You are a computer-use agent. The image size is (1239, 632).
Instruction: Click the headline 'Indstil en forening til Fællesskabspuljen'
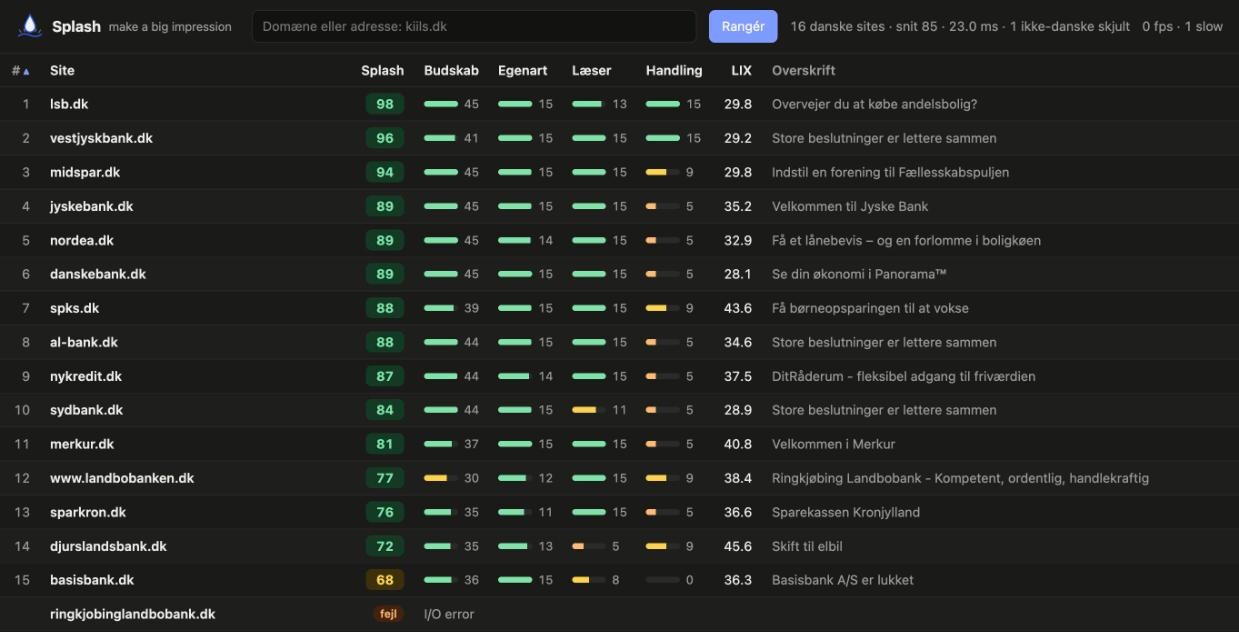coord(891,172)
